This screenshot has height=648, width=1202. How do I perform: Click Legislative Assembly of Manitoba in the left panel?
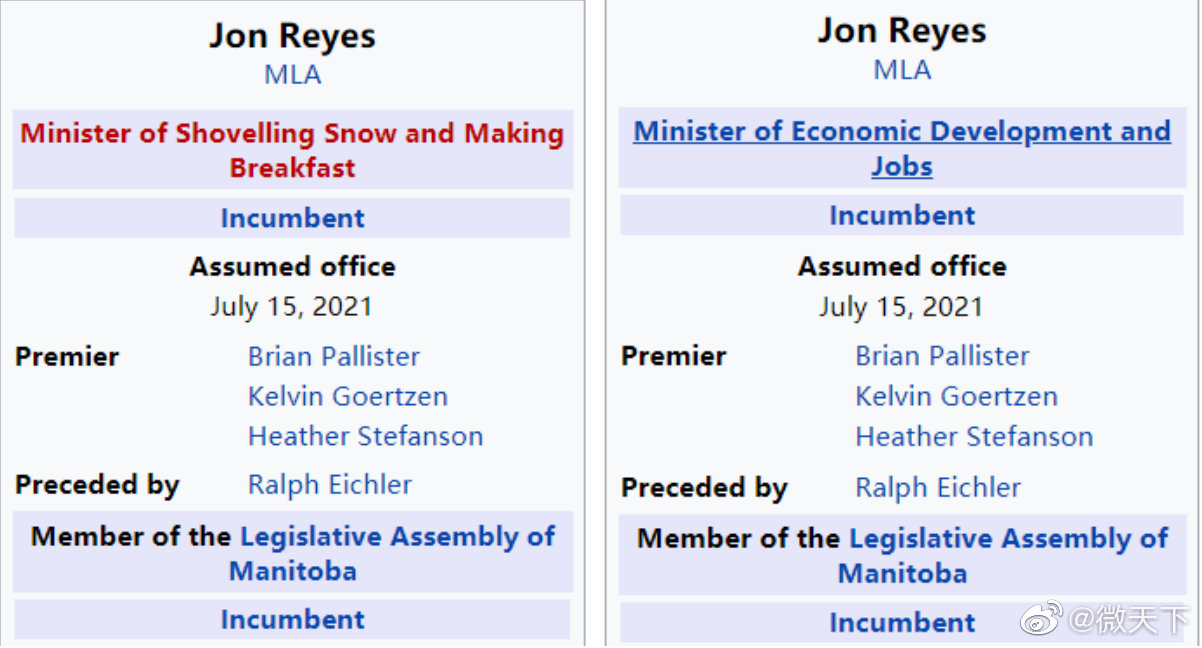point(396,537)
